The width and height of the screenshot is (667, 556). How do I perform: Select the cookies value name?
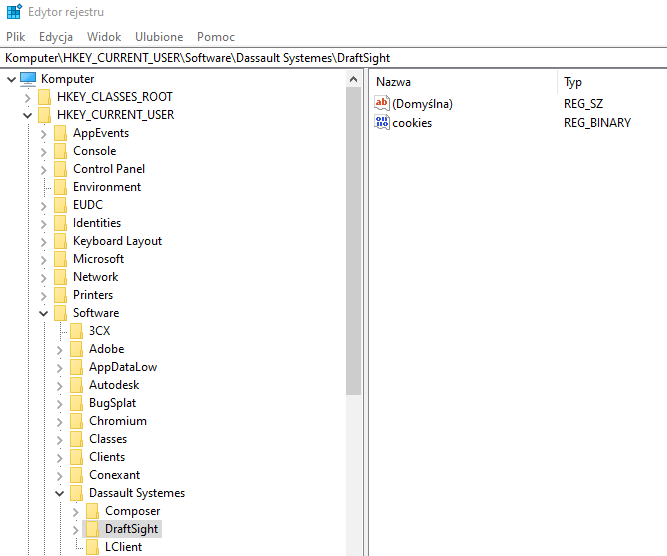click(x=412, y=123)
